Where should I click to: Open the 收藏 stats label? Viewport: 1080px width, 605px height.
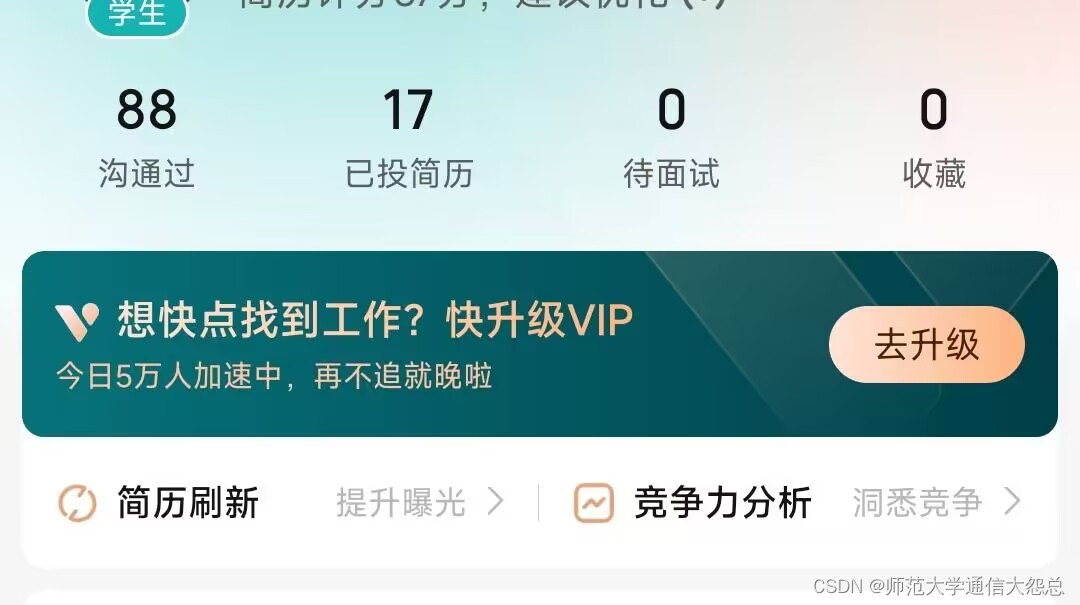pyautogui.click(x=934, y=173)
